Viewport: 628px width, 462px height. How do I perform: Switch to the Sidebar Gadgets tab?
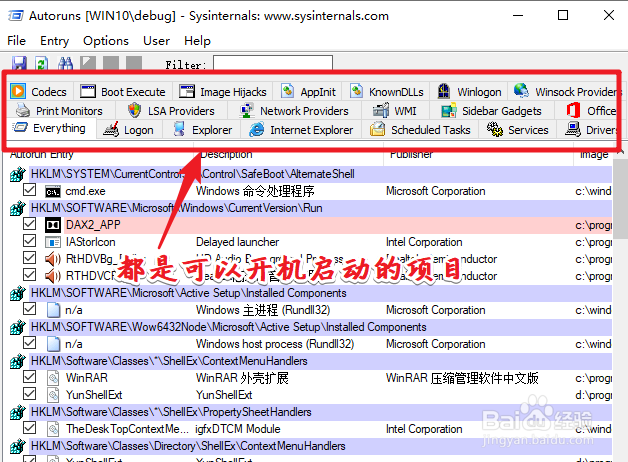[492, 110]
